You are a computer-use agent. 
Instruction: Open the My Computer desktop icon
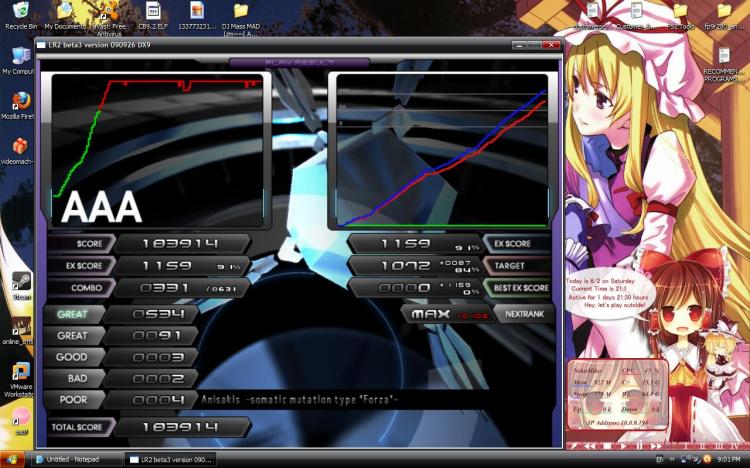pos(19,55)
